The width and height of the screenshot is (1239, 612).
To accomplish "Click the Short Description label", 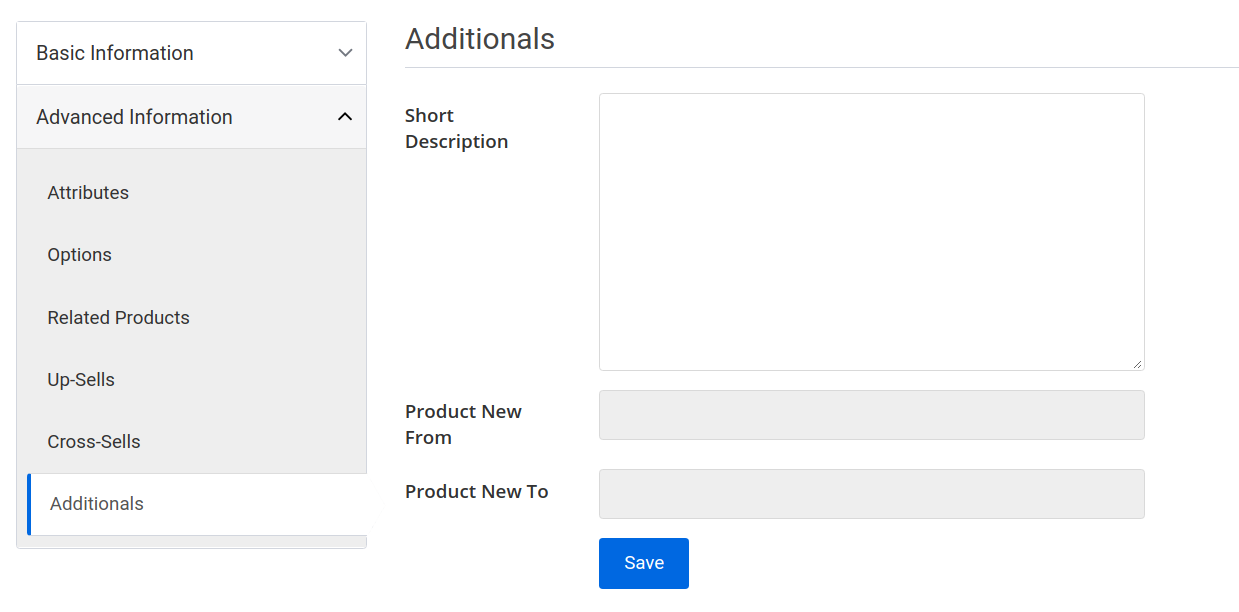I will pyautogui.click(x=456, y=128).
